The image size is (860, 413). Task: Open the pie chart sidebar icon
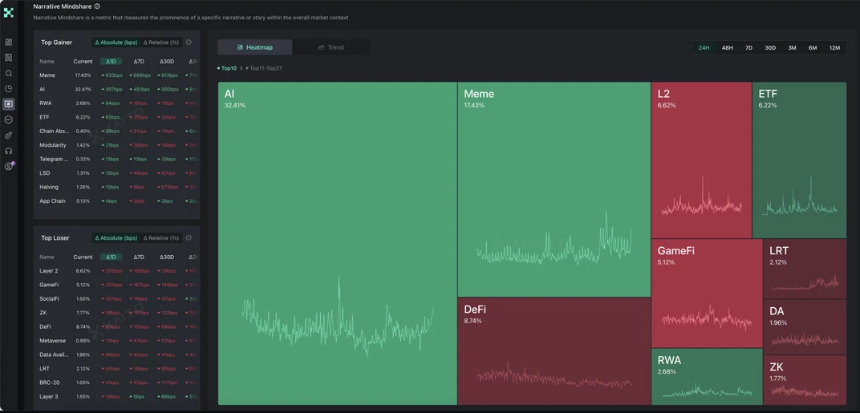click(x=8, y=88)
